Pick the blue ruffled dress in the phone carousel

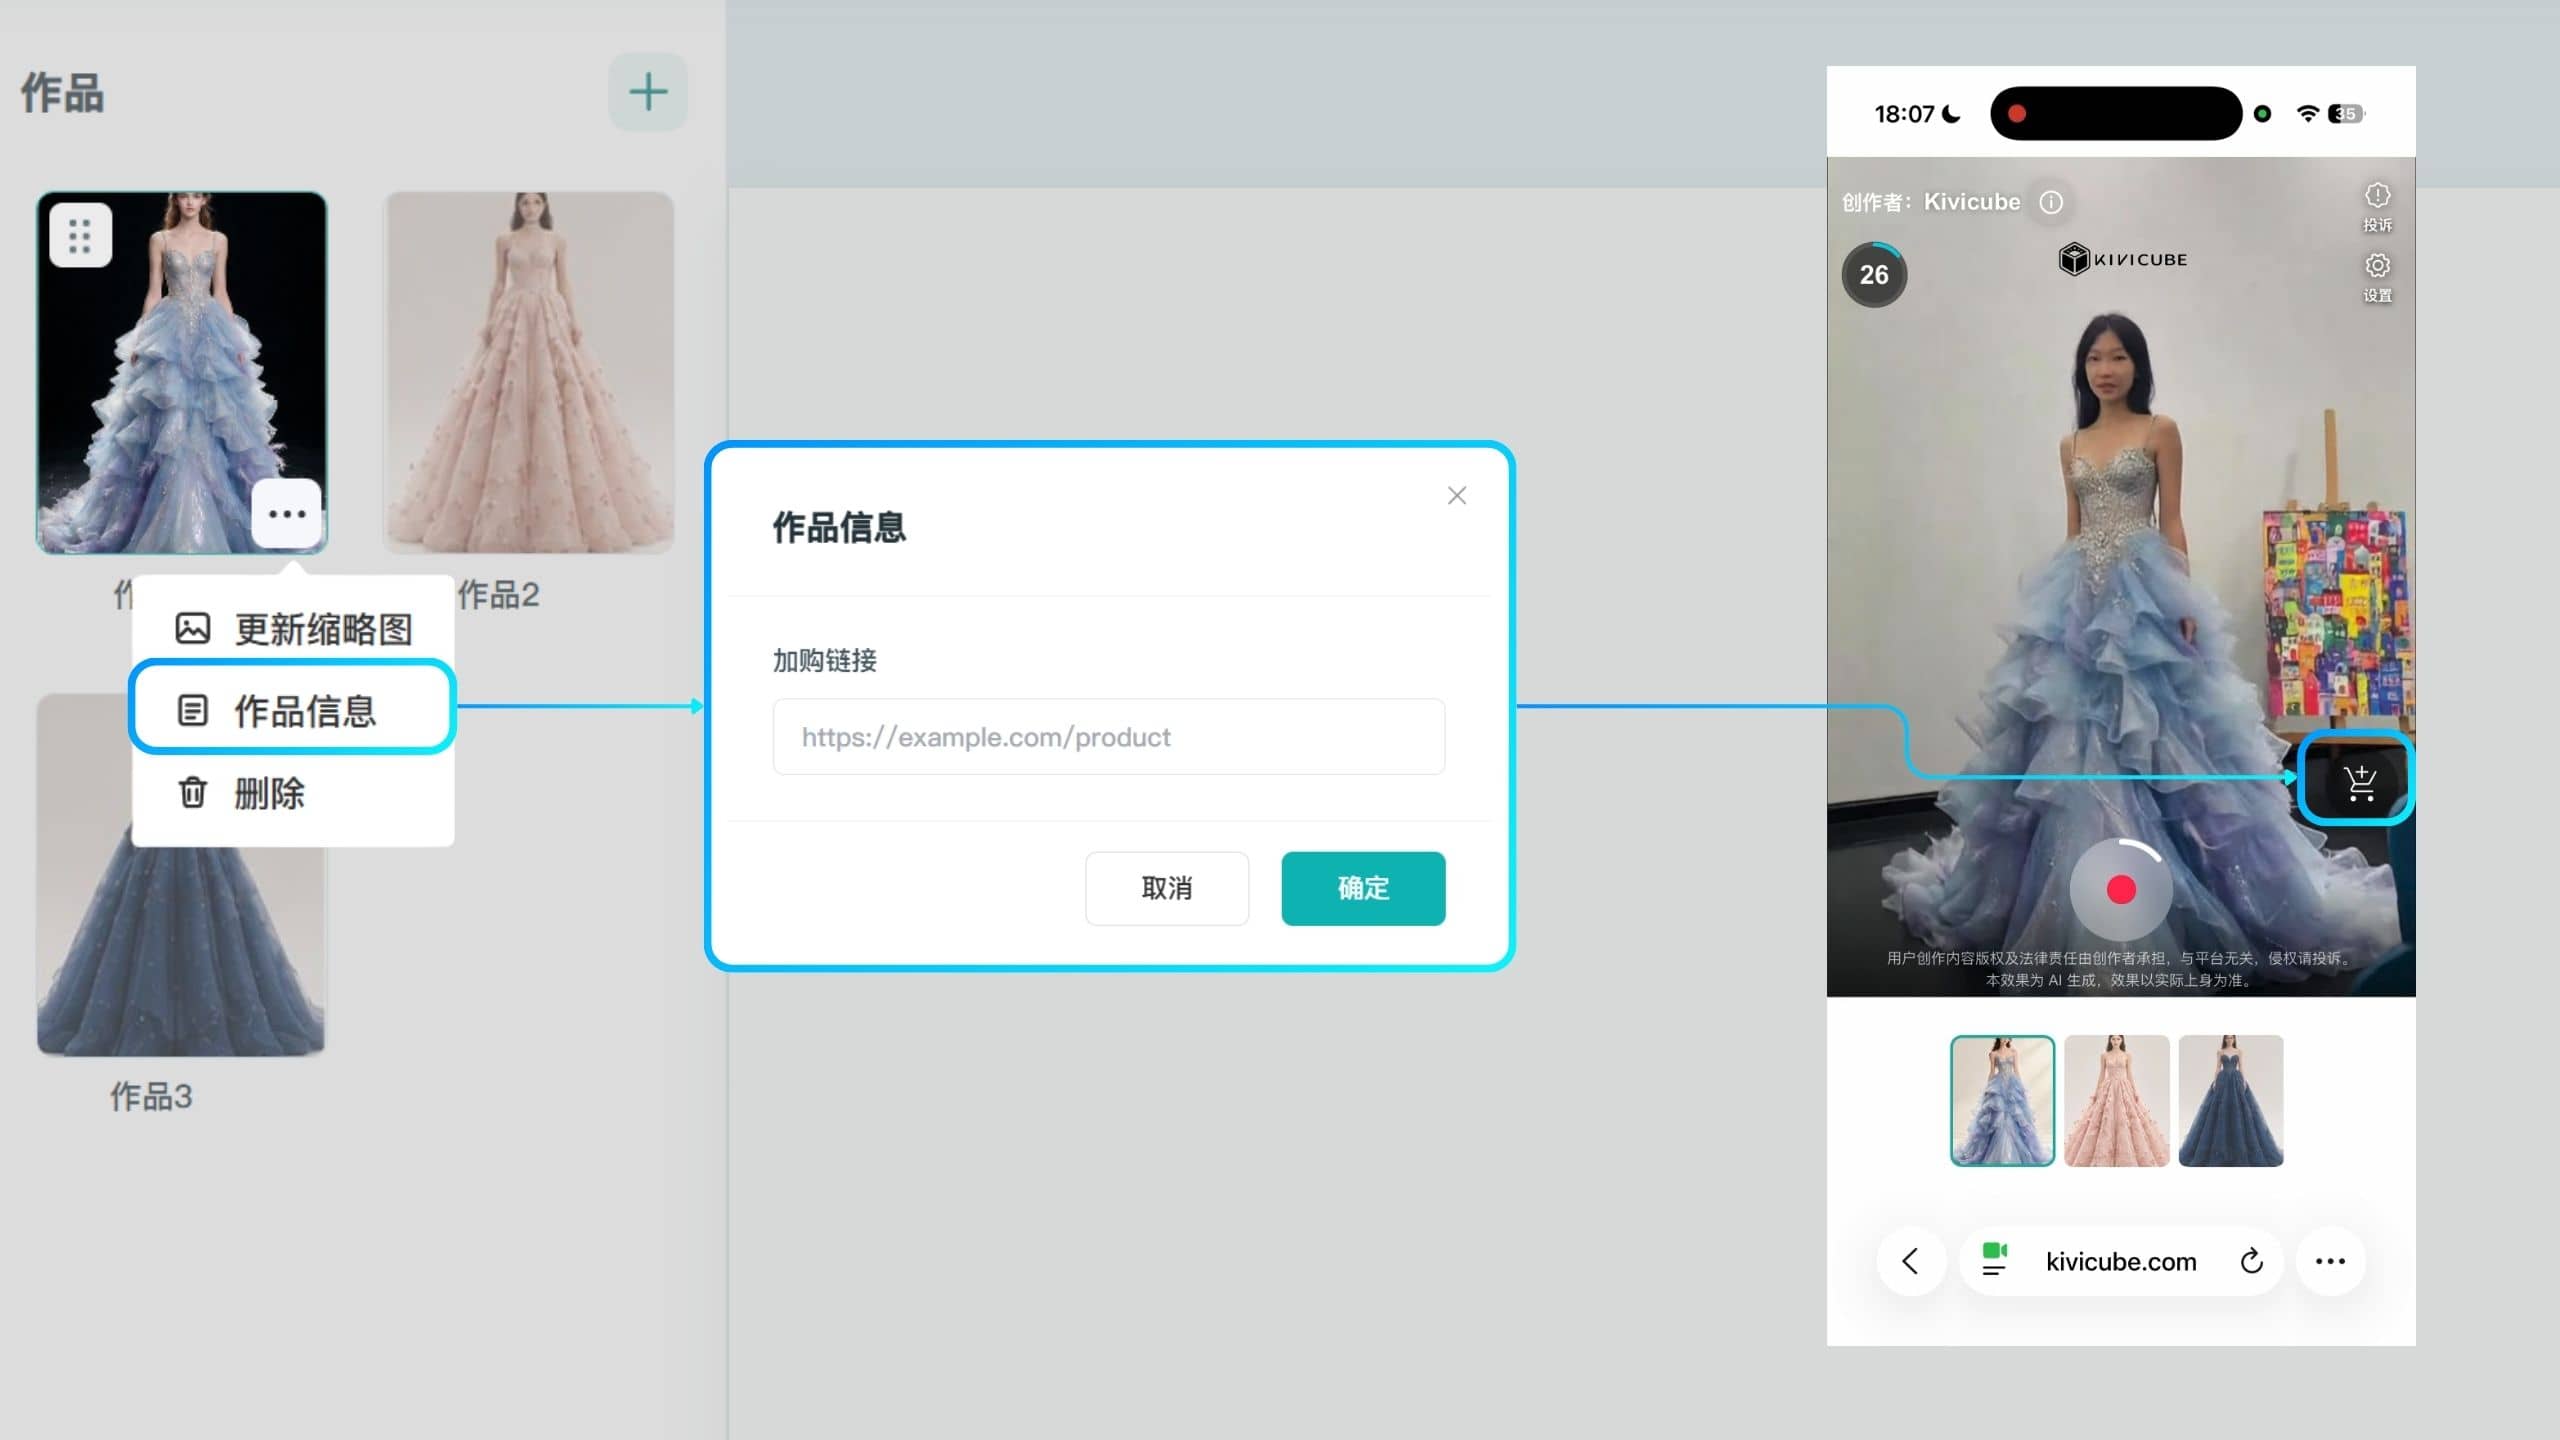click(2002, 1100)
